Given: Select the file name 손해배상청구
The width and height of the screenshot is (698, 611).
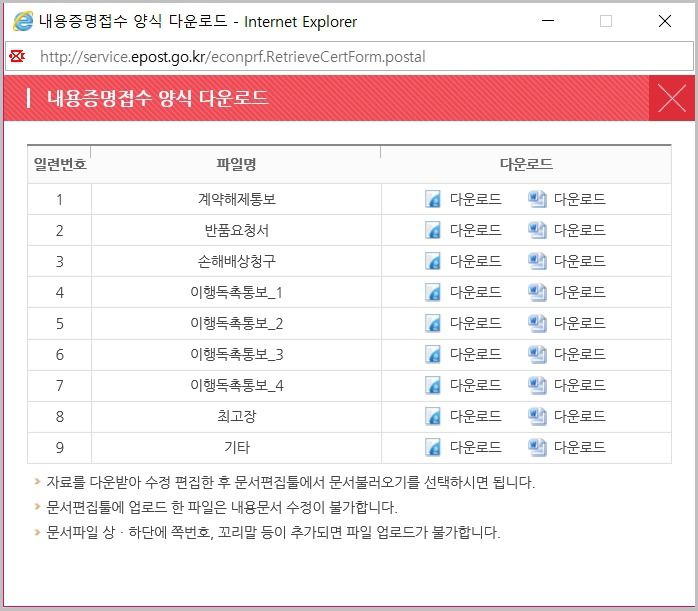Looking at the screenshot, I should [237, 261].
